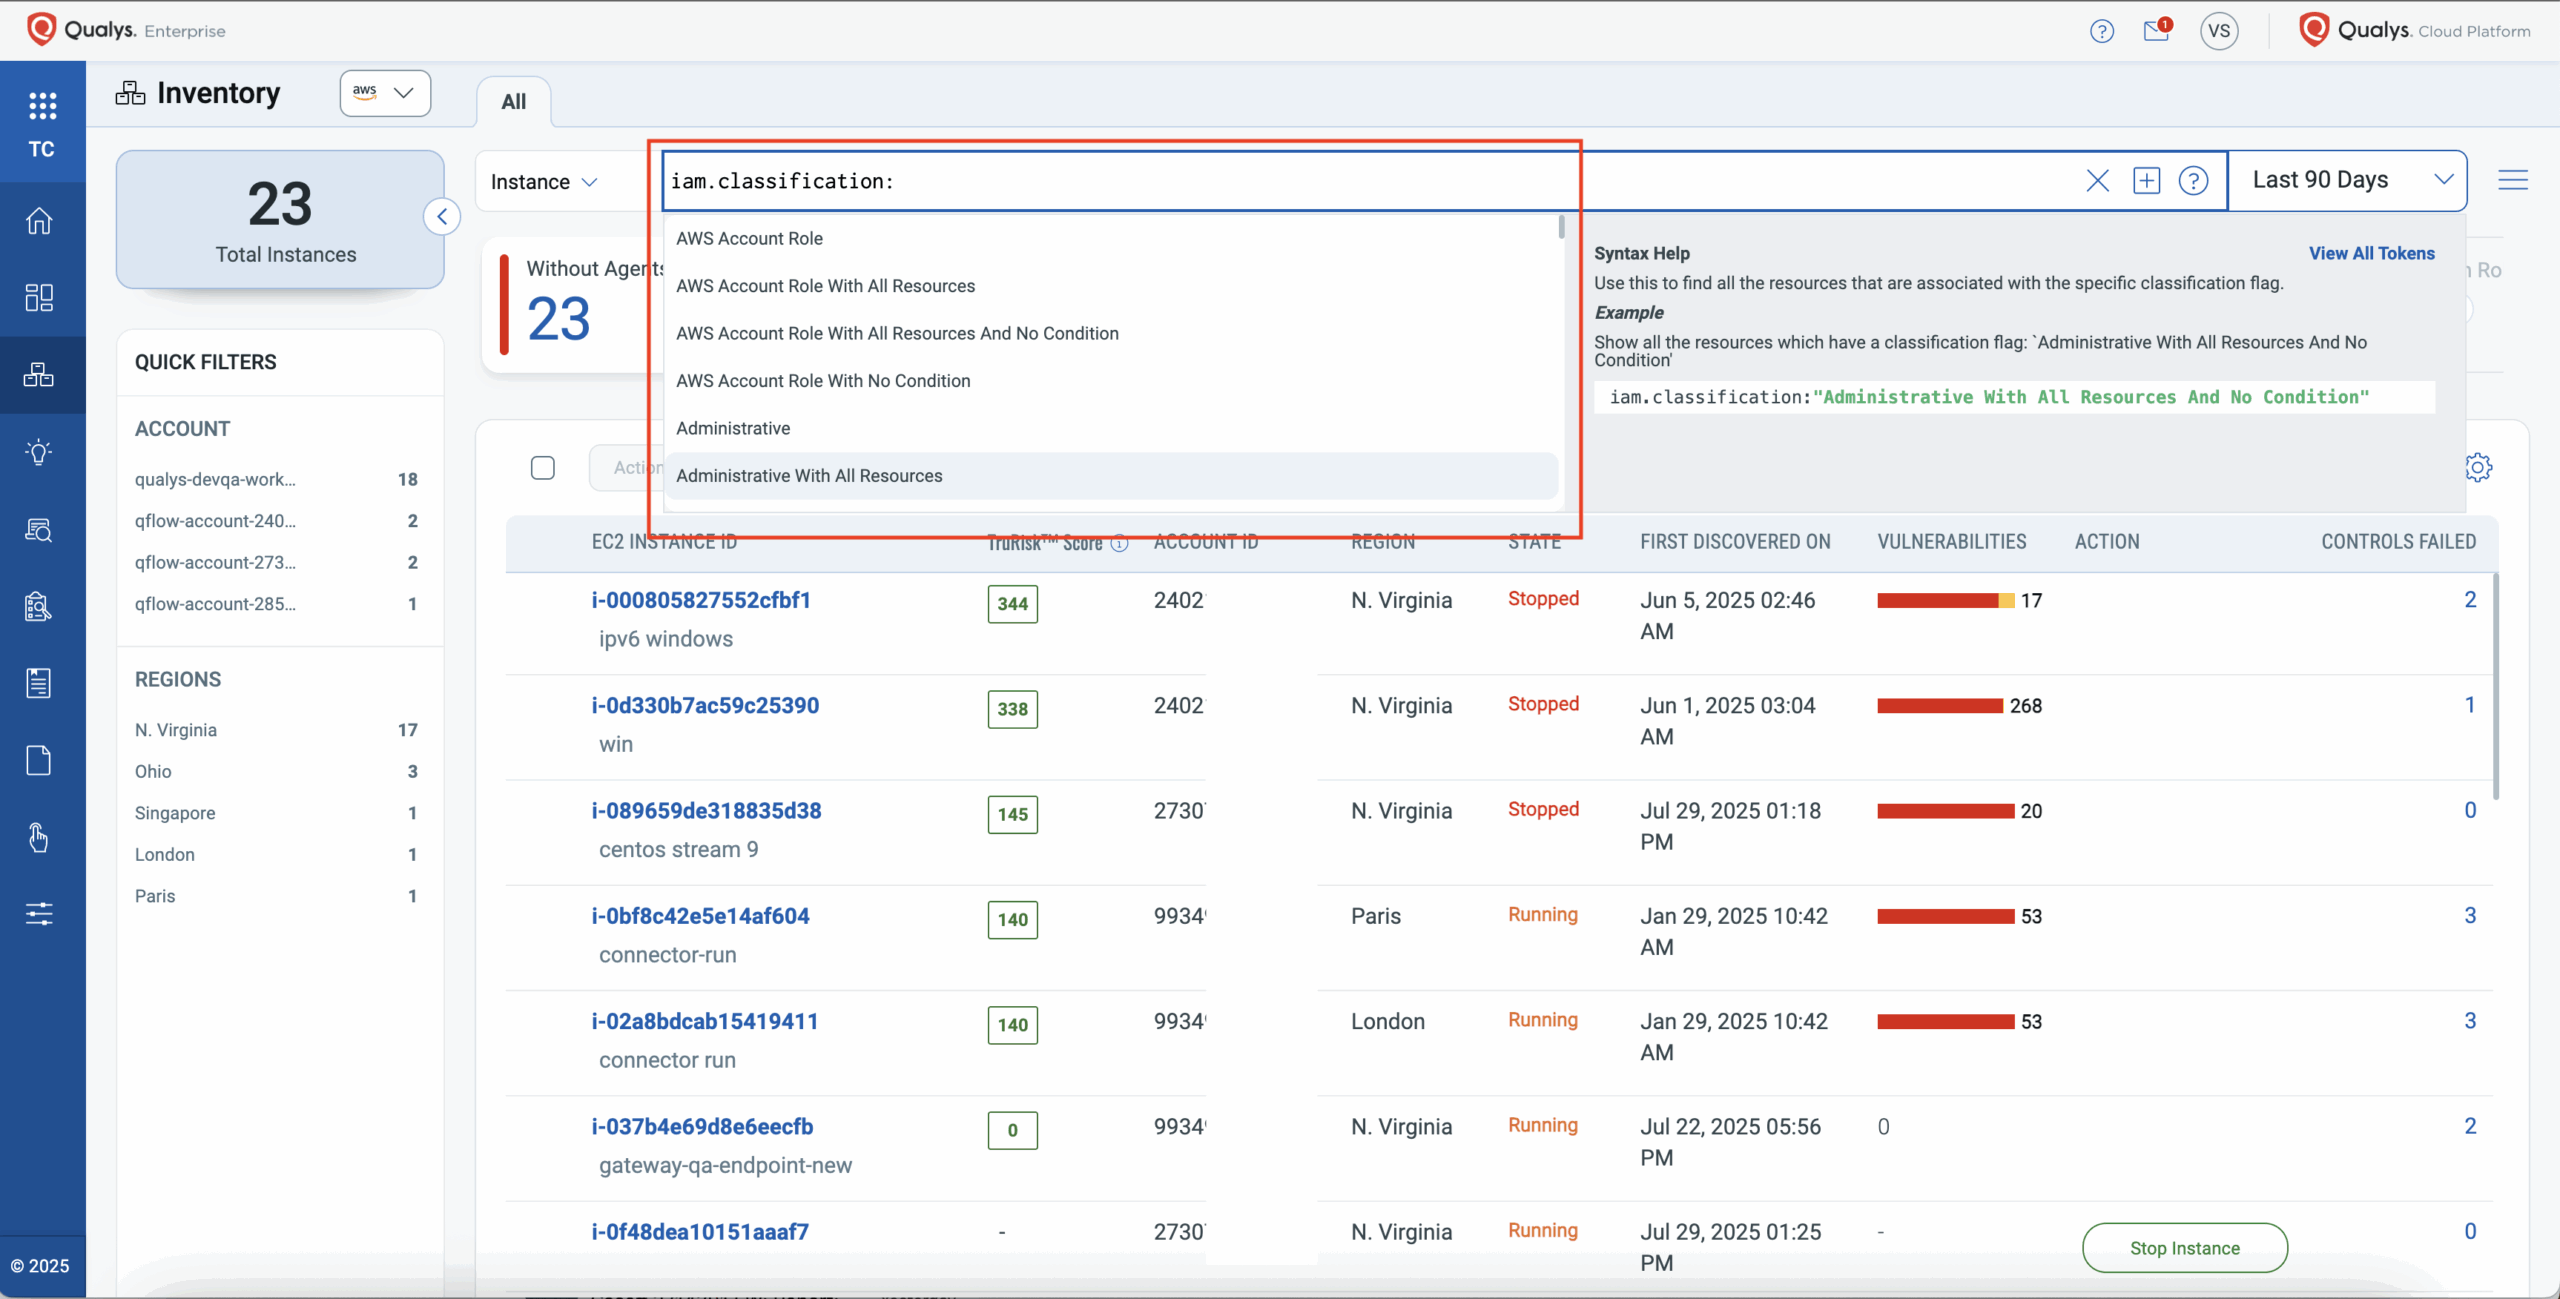Expand the aws cloud provider dropdown

click(x=385, y=93)
